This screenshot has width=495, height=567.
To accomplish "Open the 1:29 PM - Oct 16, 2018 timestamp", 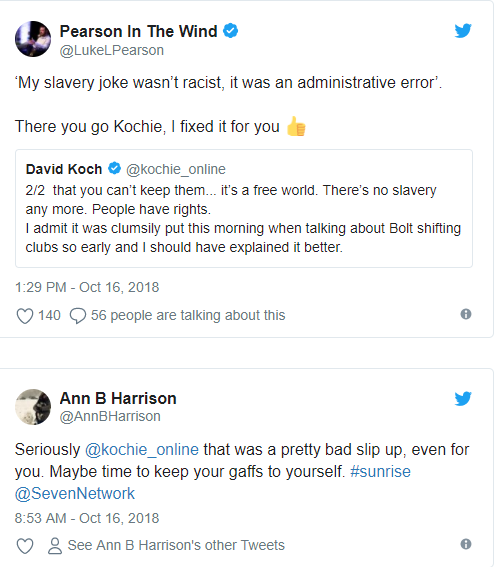I will pyautogui.click(x=87, y=287).
